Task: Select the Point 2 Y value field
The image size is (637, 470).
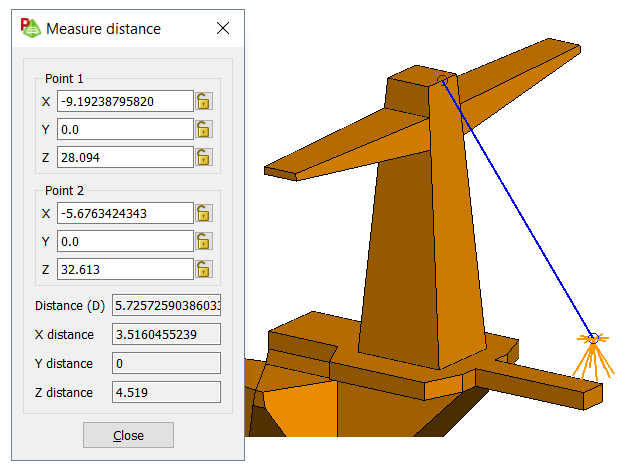Action: pos(125,241)
